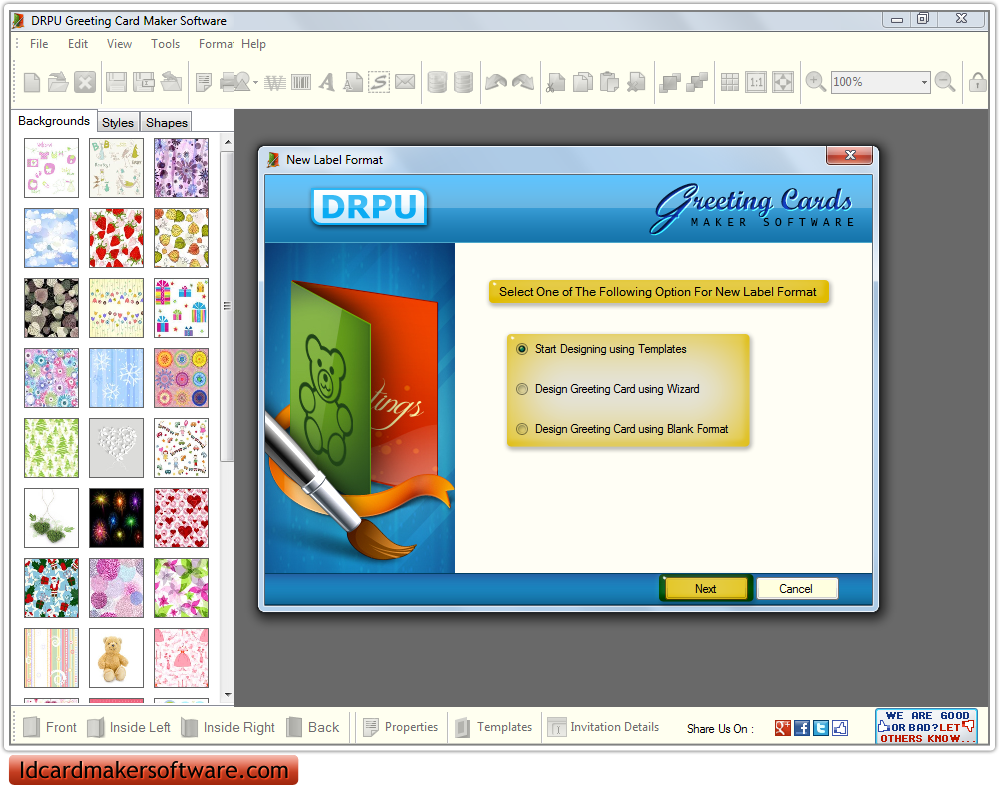Click the WordArt W toolbar icon

click(275, 82)
